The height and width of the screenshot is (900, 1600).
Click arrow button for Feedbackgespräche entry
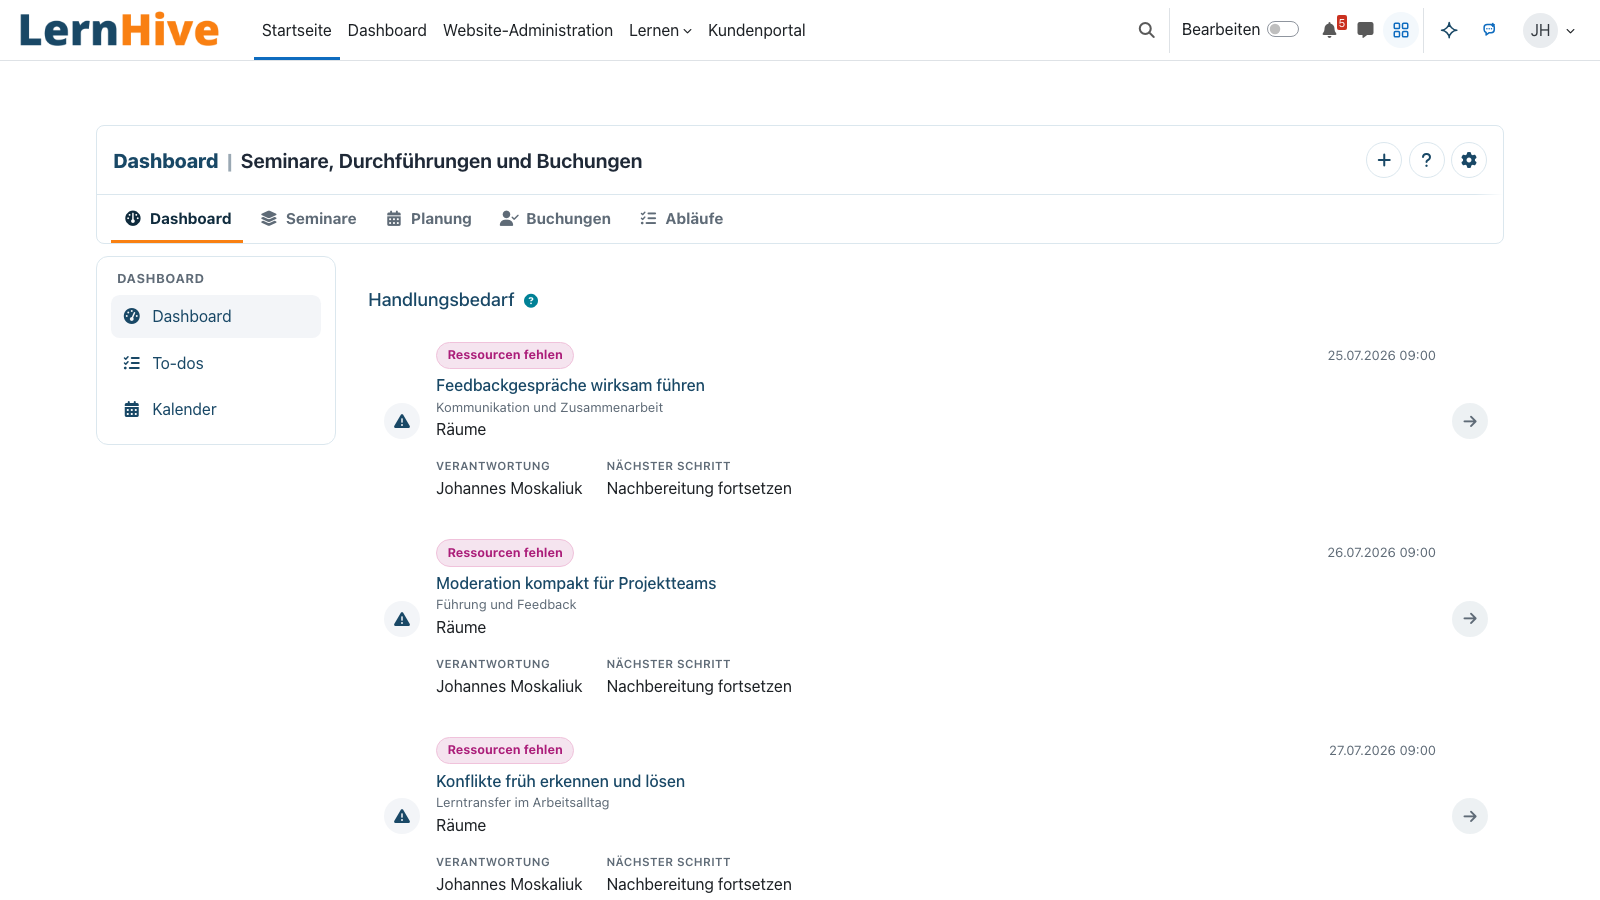coord(1470,421)
